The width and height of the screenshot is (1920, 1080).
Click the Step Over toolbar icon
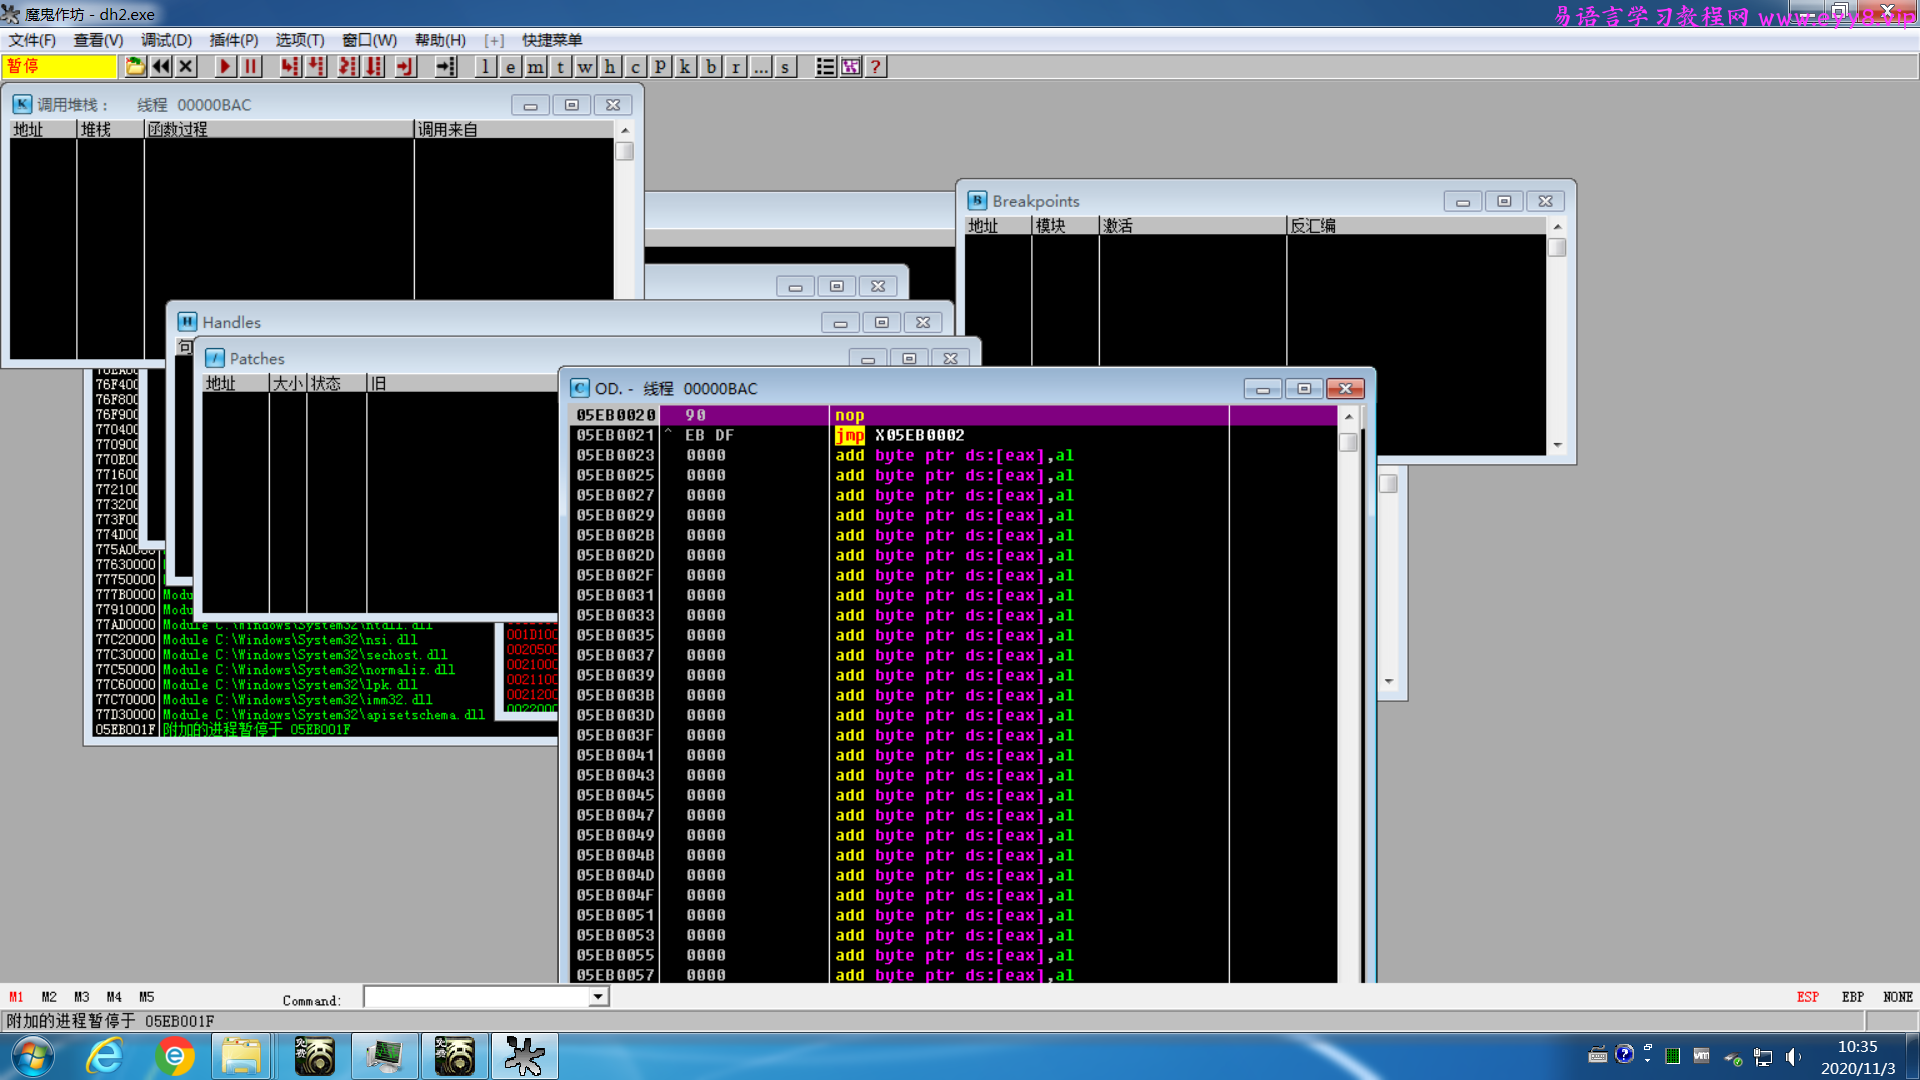(317, 67)
